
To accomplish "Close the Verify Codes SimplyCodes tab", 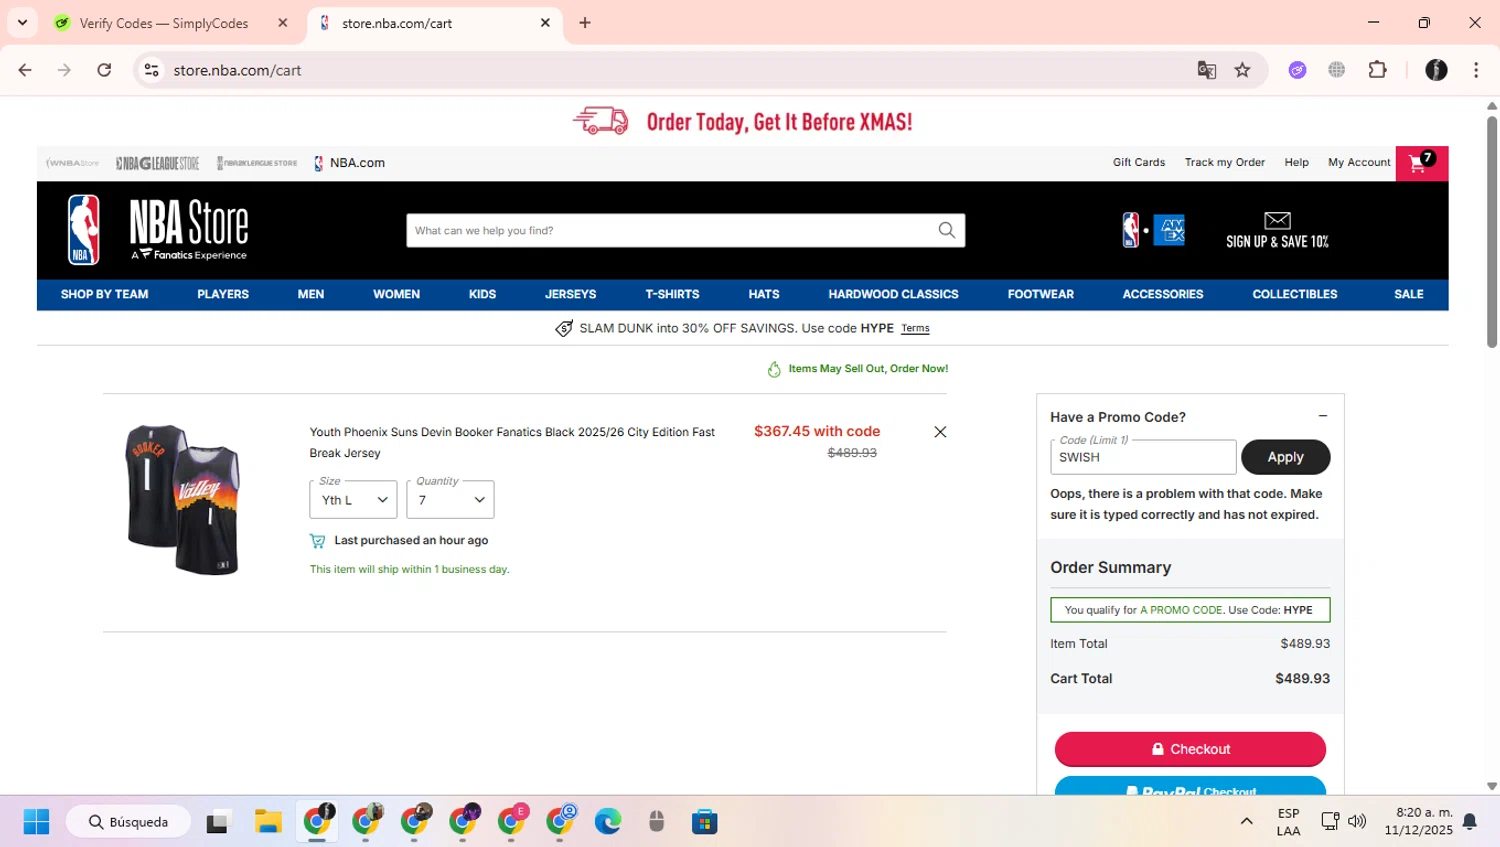I will [283, 23].
